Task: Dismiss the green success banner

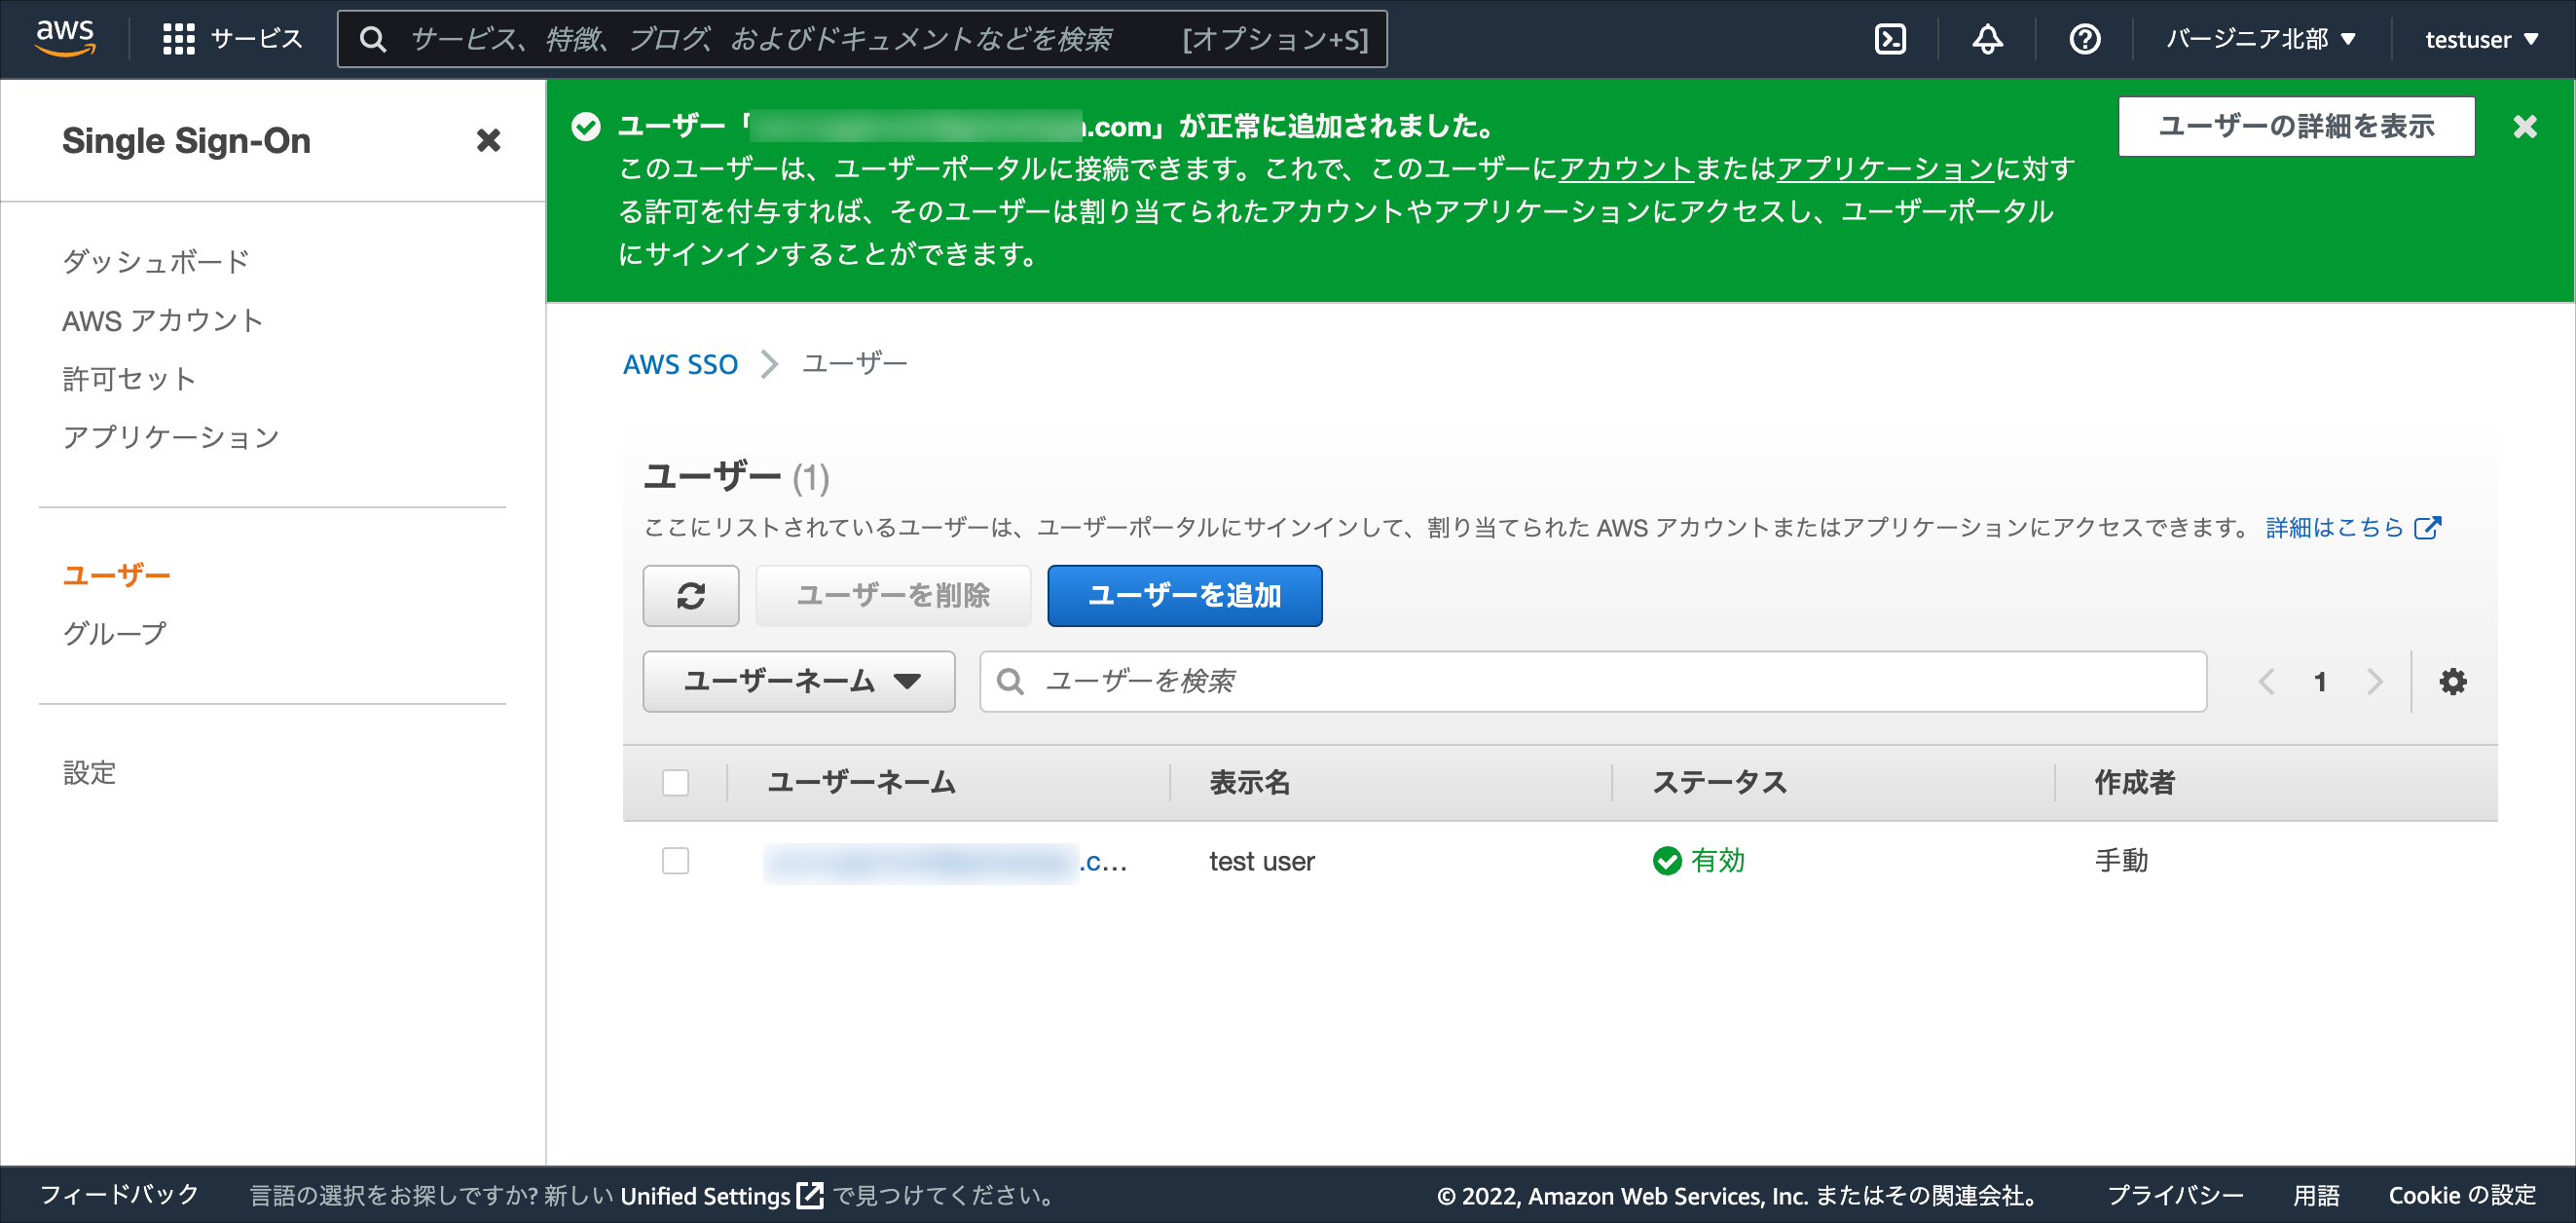Action: tap(2524, 126)
